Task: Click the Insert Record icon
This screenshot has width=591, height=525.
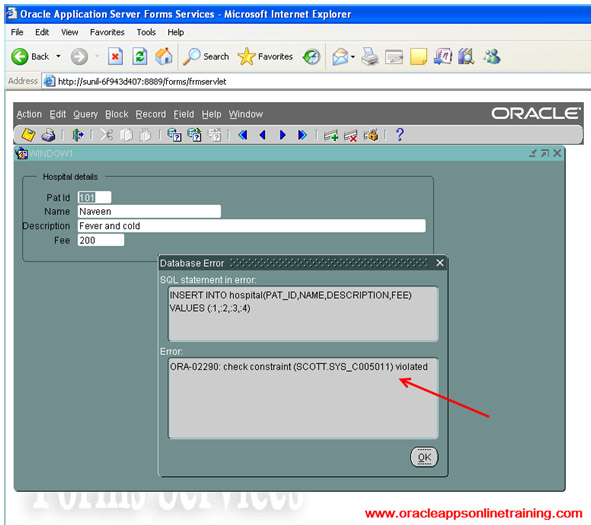Action: point(331,135)
